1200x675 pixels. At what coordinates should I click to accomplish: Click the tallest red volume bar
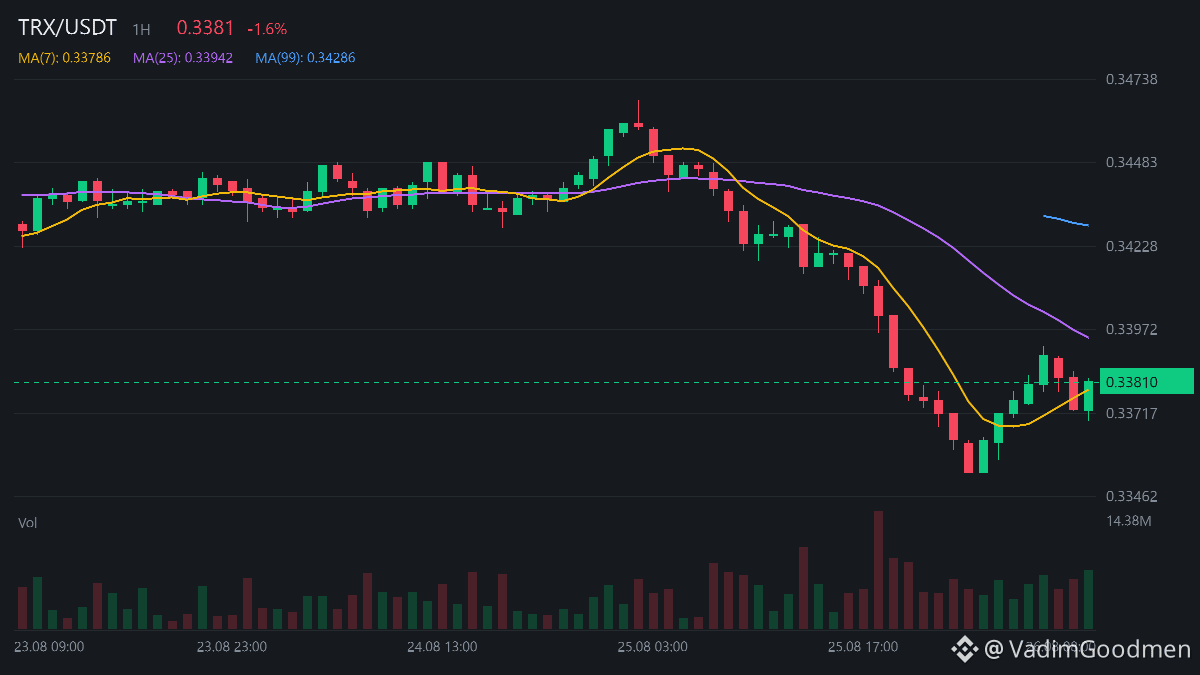[x=878, y=570]
